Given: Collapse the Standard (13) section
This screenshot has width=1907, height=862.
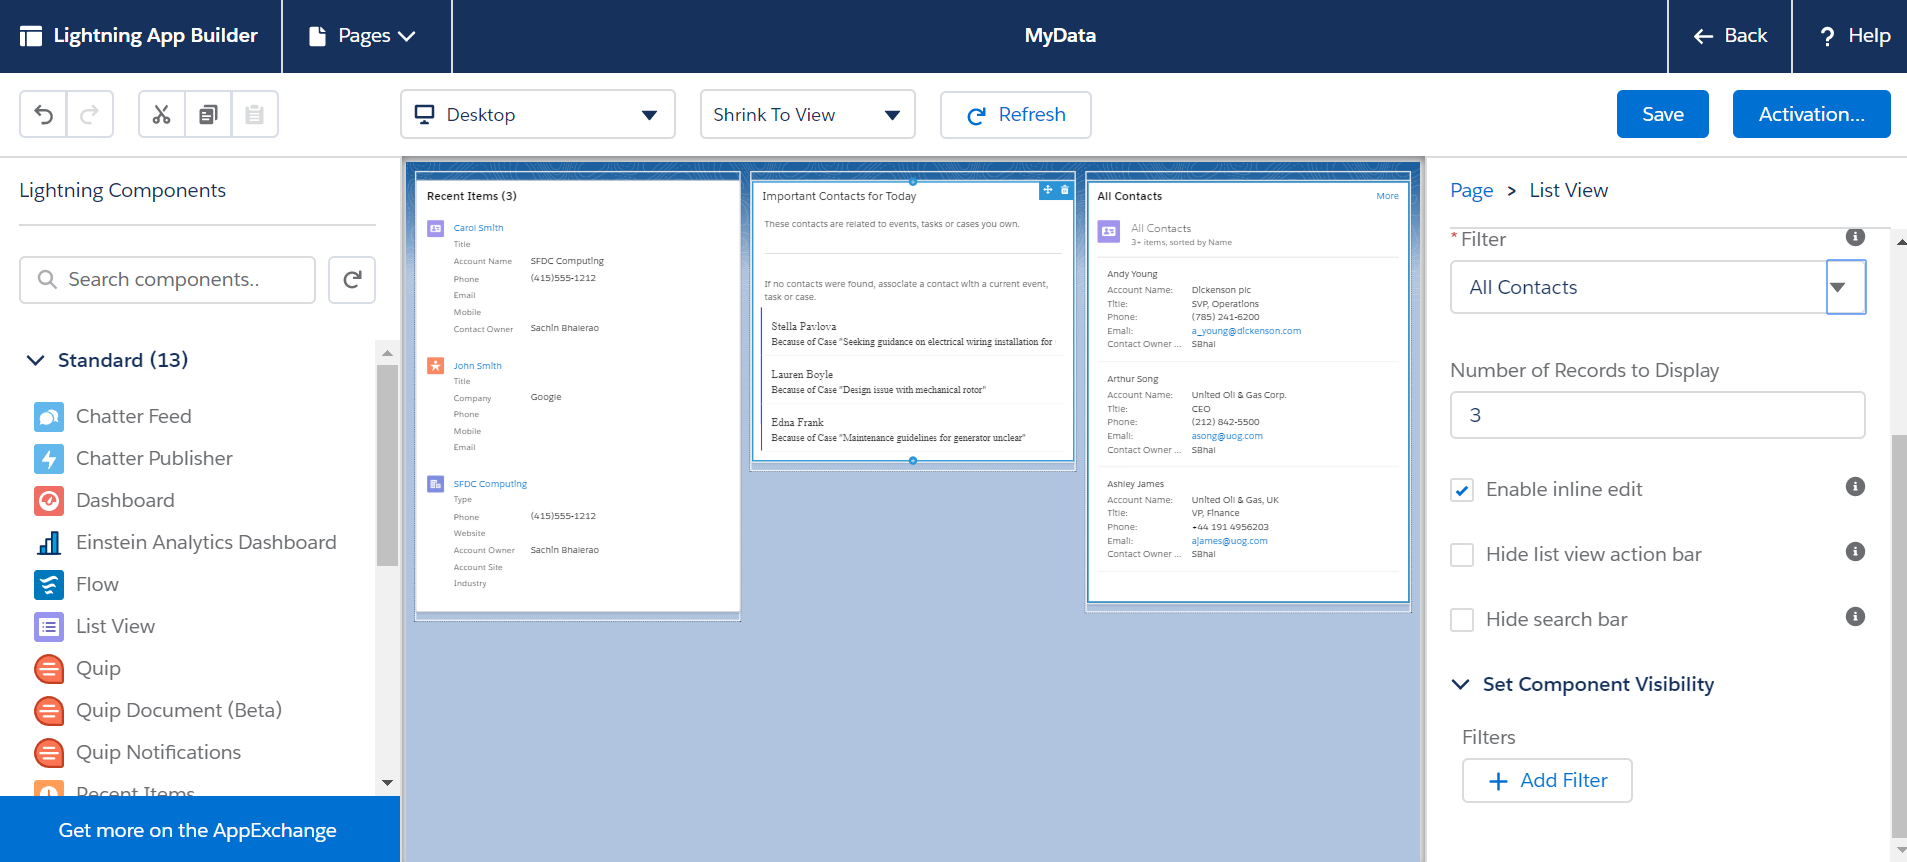Looking at the screenshot, I should click(36, 360).
